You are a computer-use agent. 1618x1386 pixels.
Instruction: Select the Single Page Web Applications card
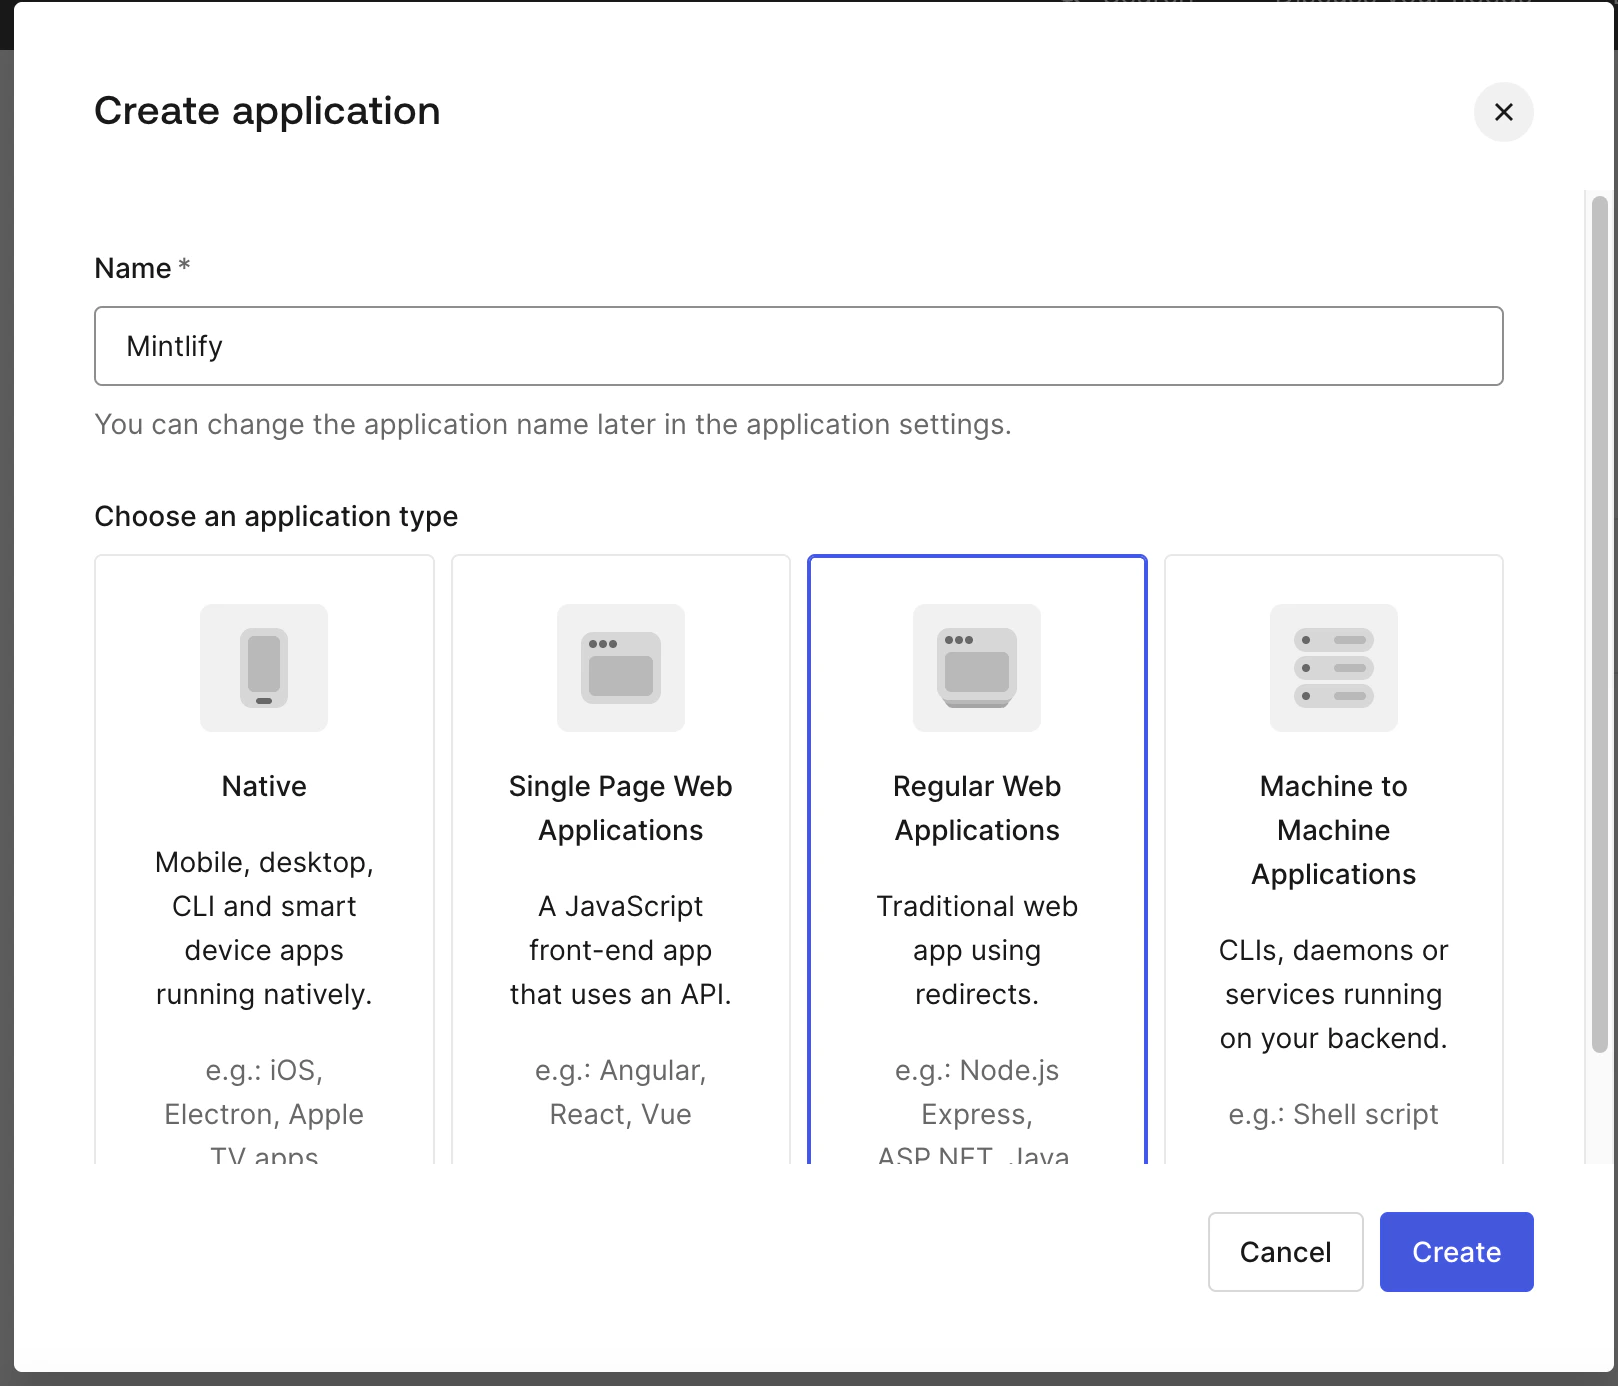[620, 860]
